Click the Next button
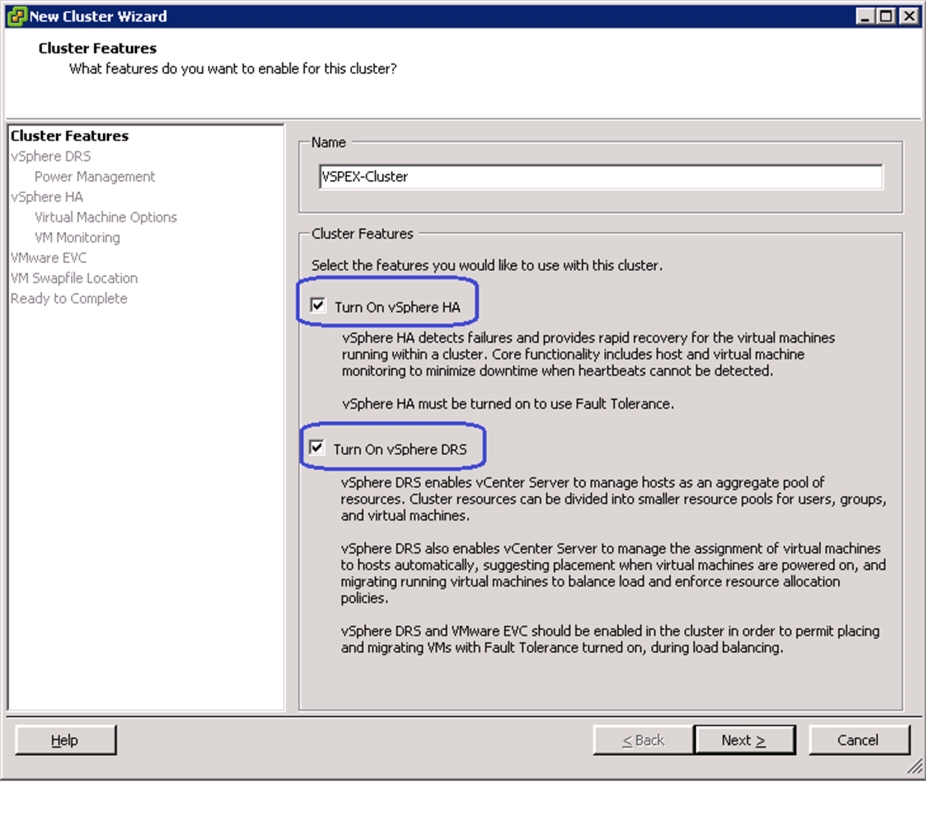Viewport: 938px width, 825px height. (x=744, y=740)
